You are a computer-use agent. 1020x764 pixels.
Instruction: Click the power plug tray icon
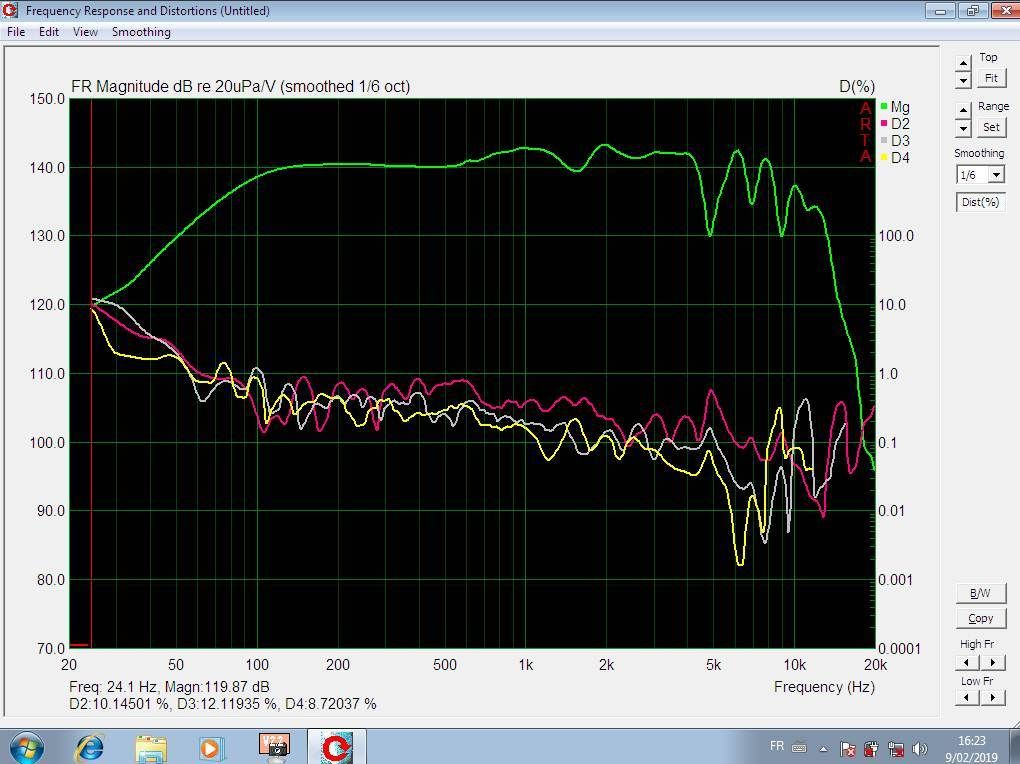click(872, 748)
